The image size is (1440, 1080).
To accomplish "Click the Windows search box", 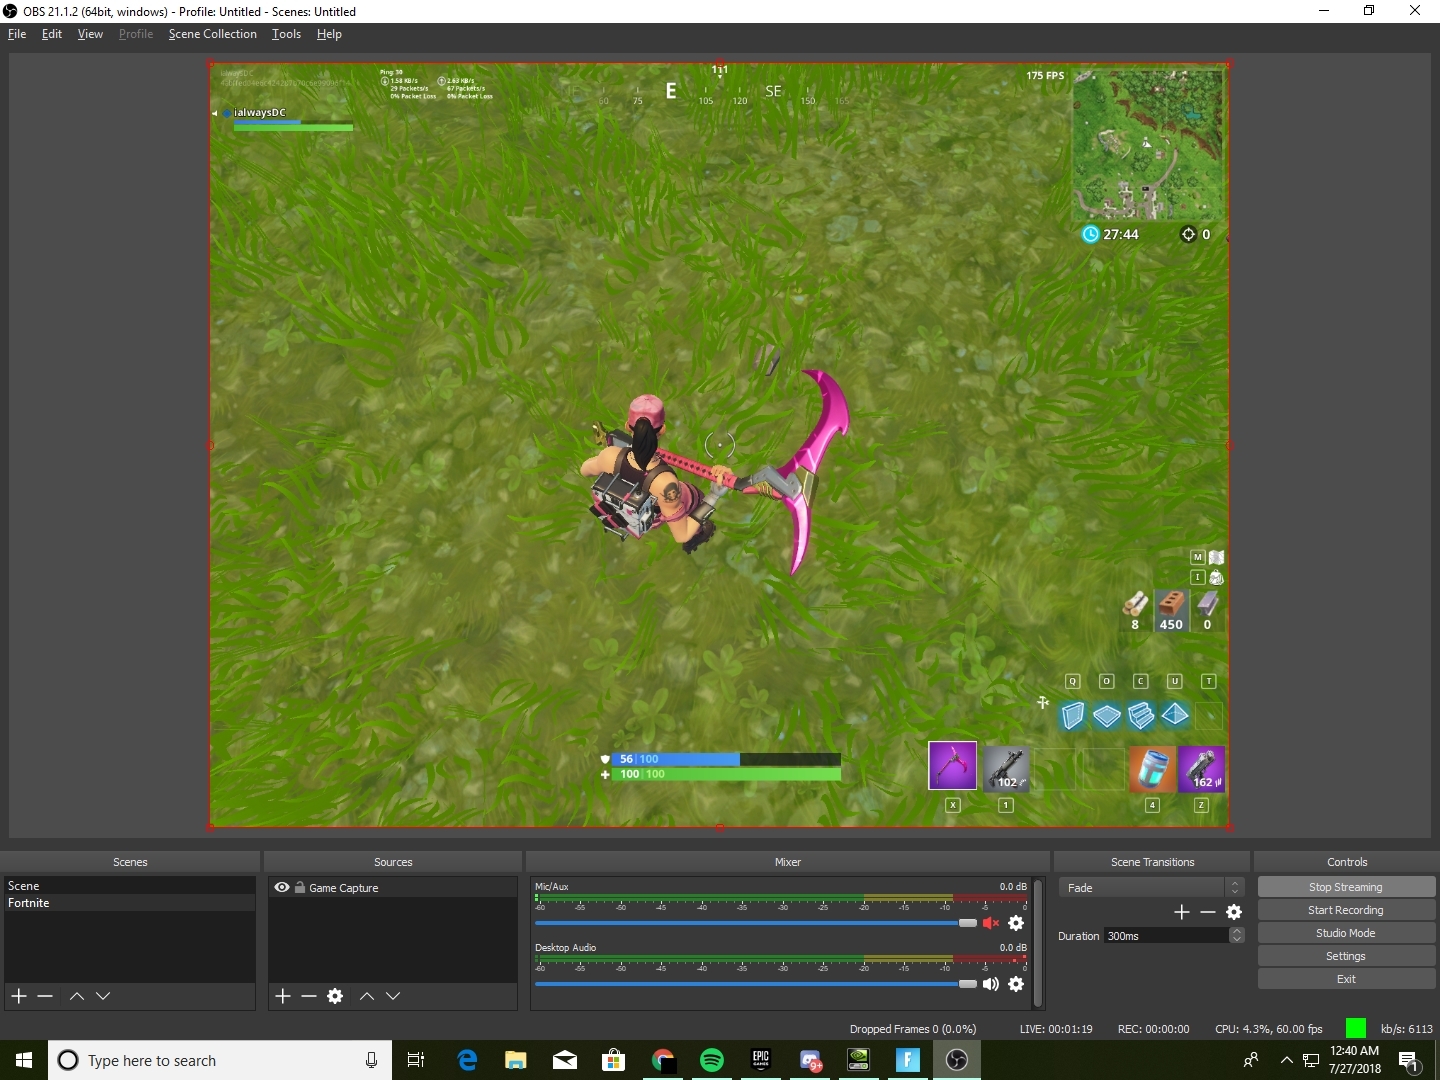I will coord(220,1060).
